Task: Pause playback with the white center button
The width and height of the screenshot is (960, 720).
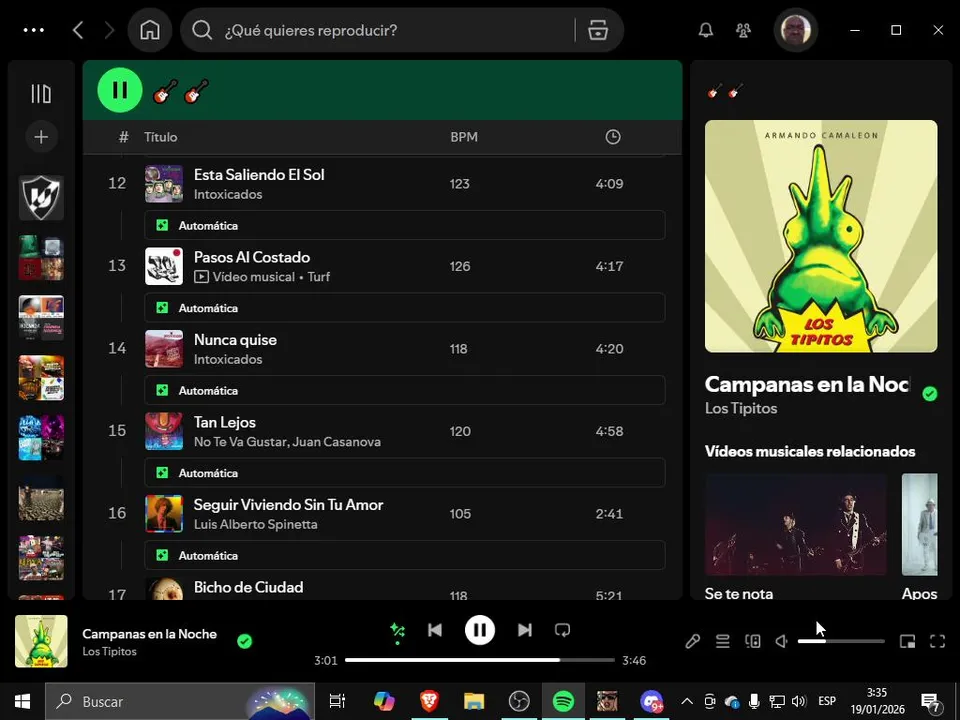Action: (x=479, y=630)
